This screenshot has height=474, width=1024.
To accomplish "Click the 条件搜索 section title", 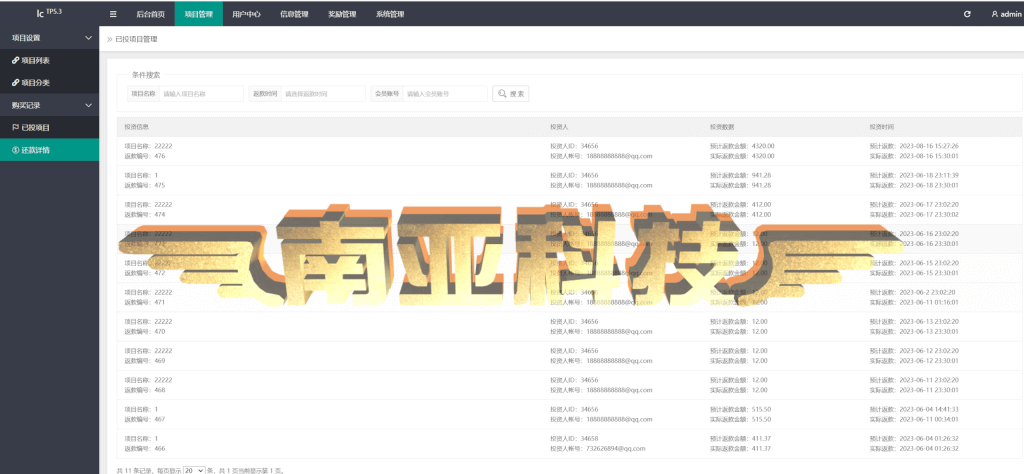I will 146,74.
